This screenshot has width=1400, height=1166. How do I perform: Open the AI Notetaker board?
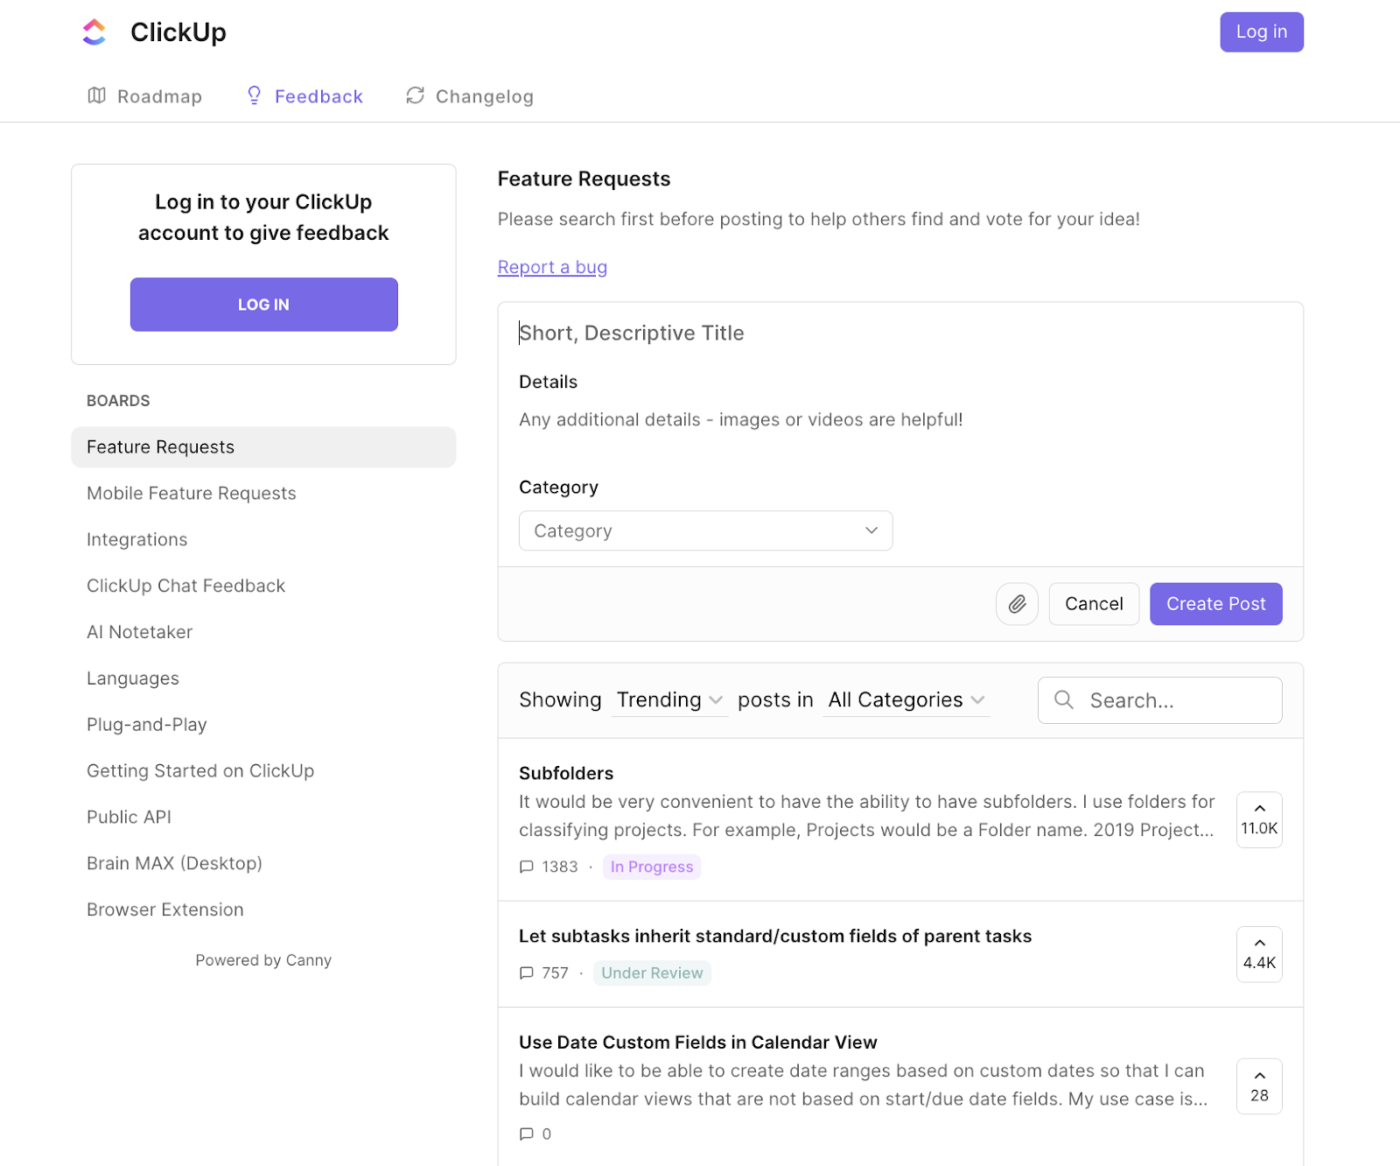tap(264, 632)
